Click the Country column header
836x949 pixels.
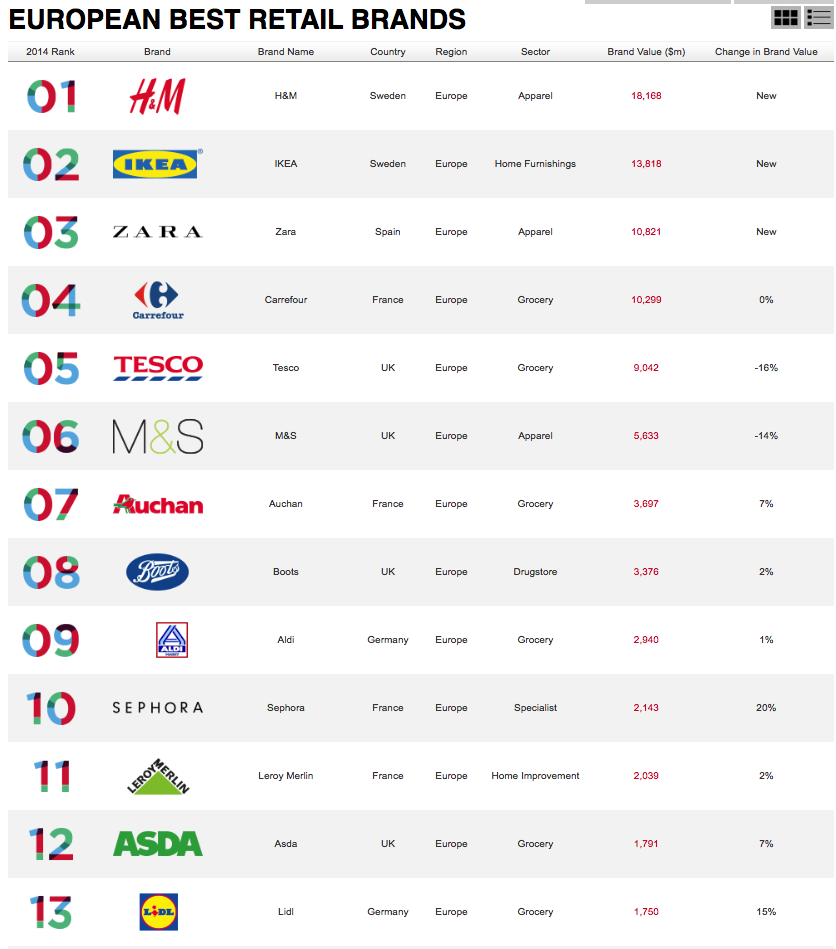pyautogui.click(x=387, y=52)
